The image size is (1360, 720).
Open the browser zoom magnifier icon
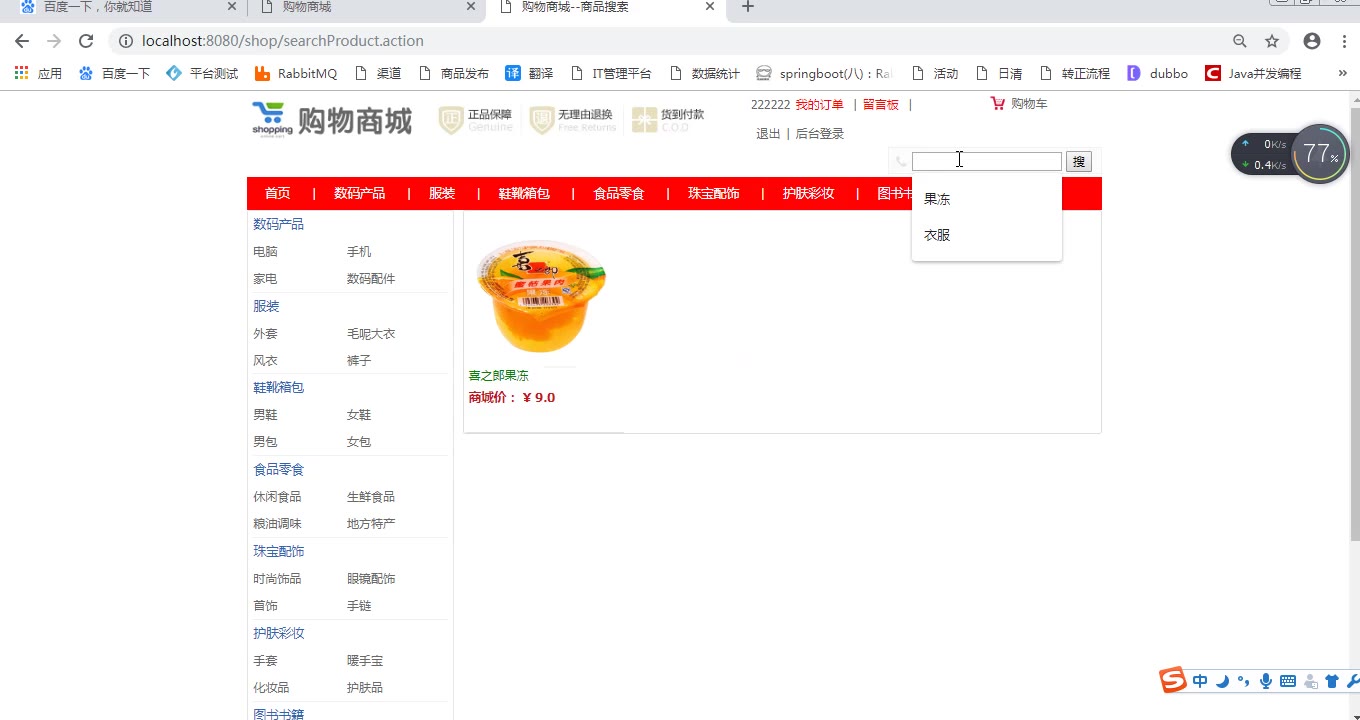pyautogui.click(x=1240, y=41)
